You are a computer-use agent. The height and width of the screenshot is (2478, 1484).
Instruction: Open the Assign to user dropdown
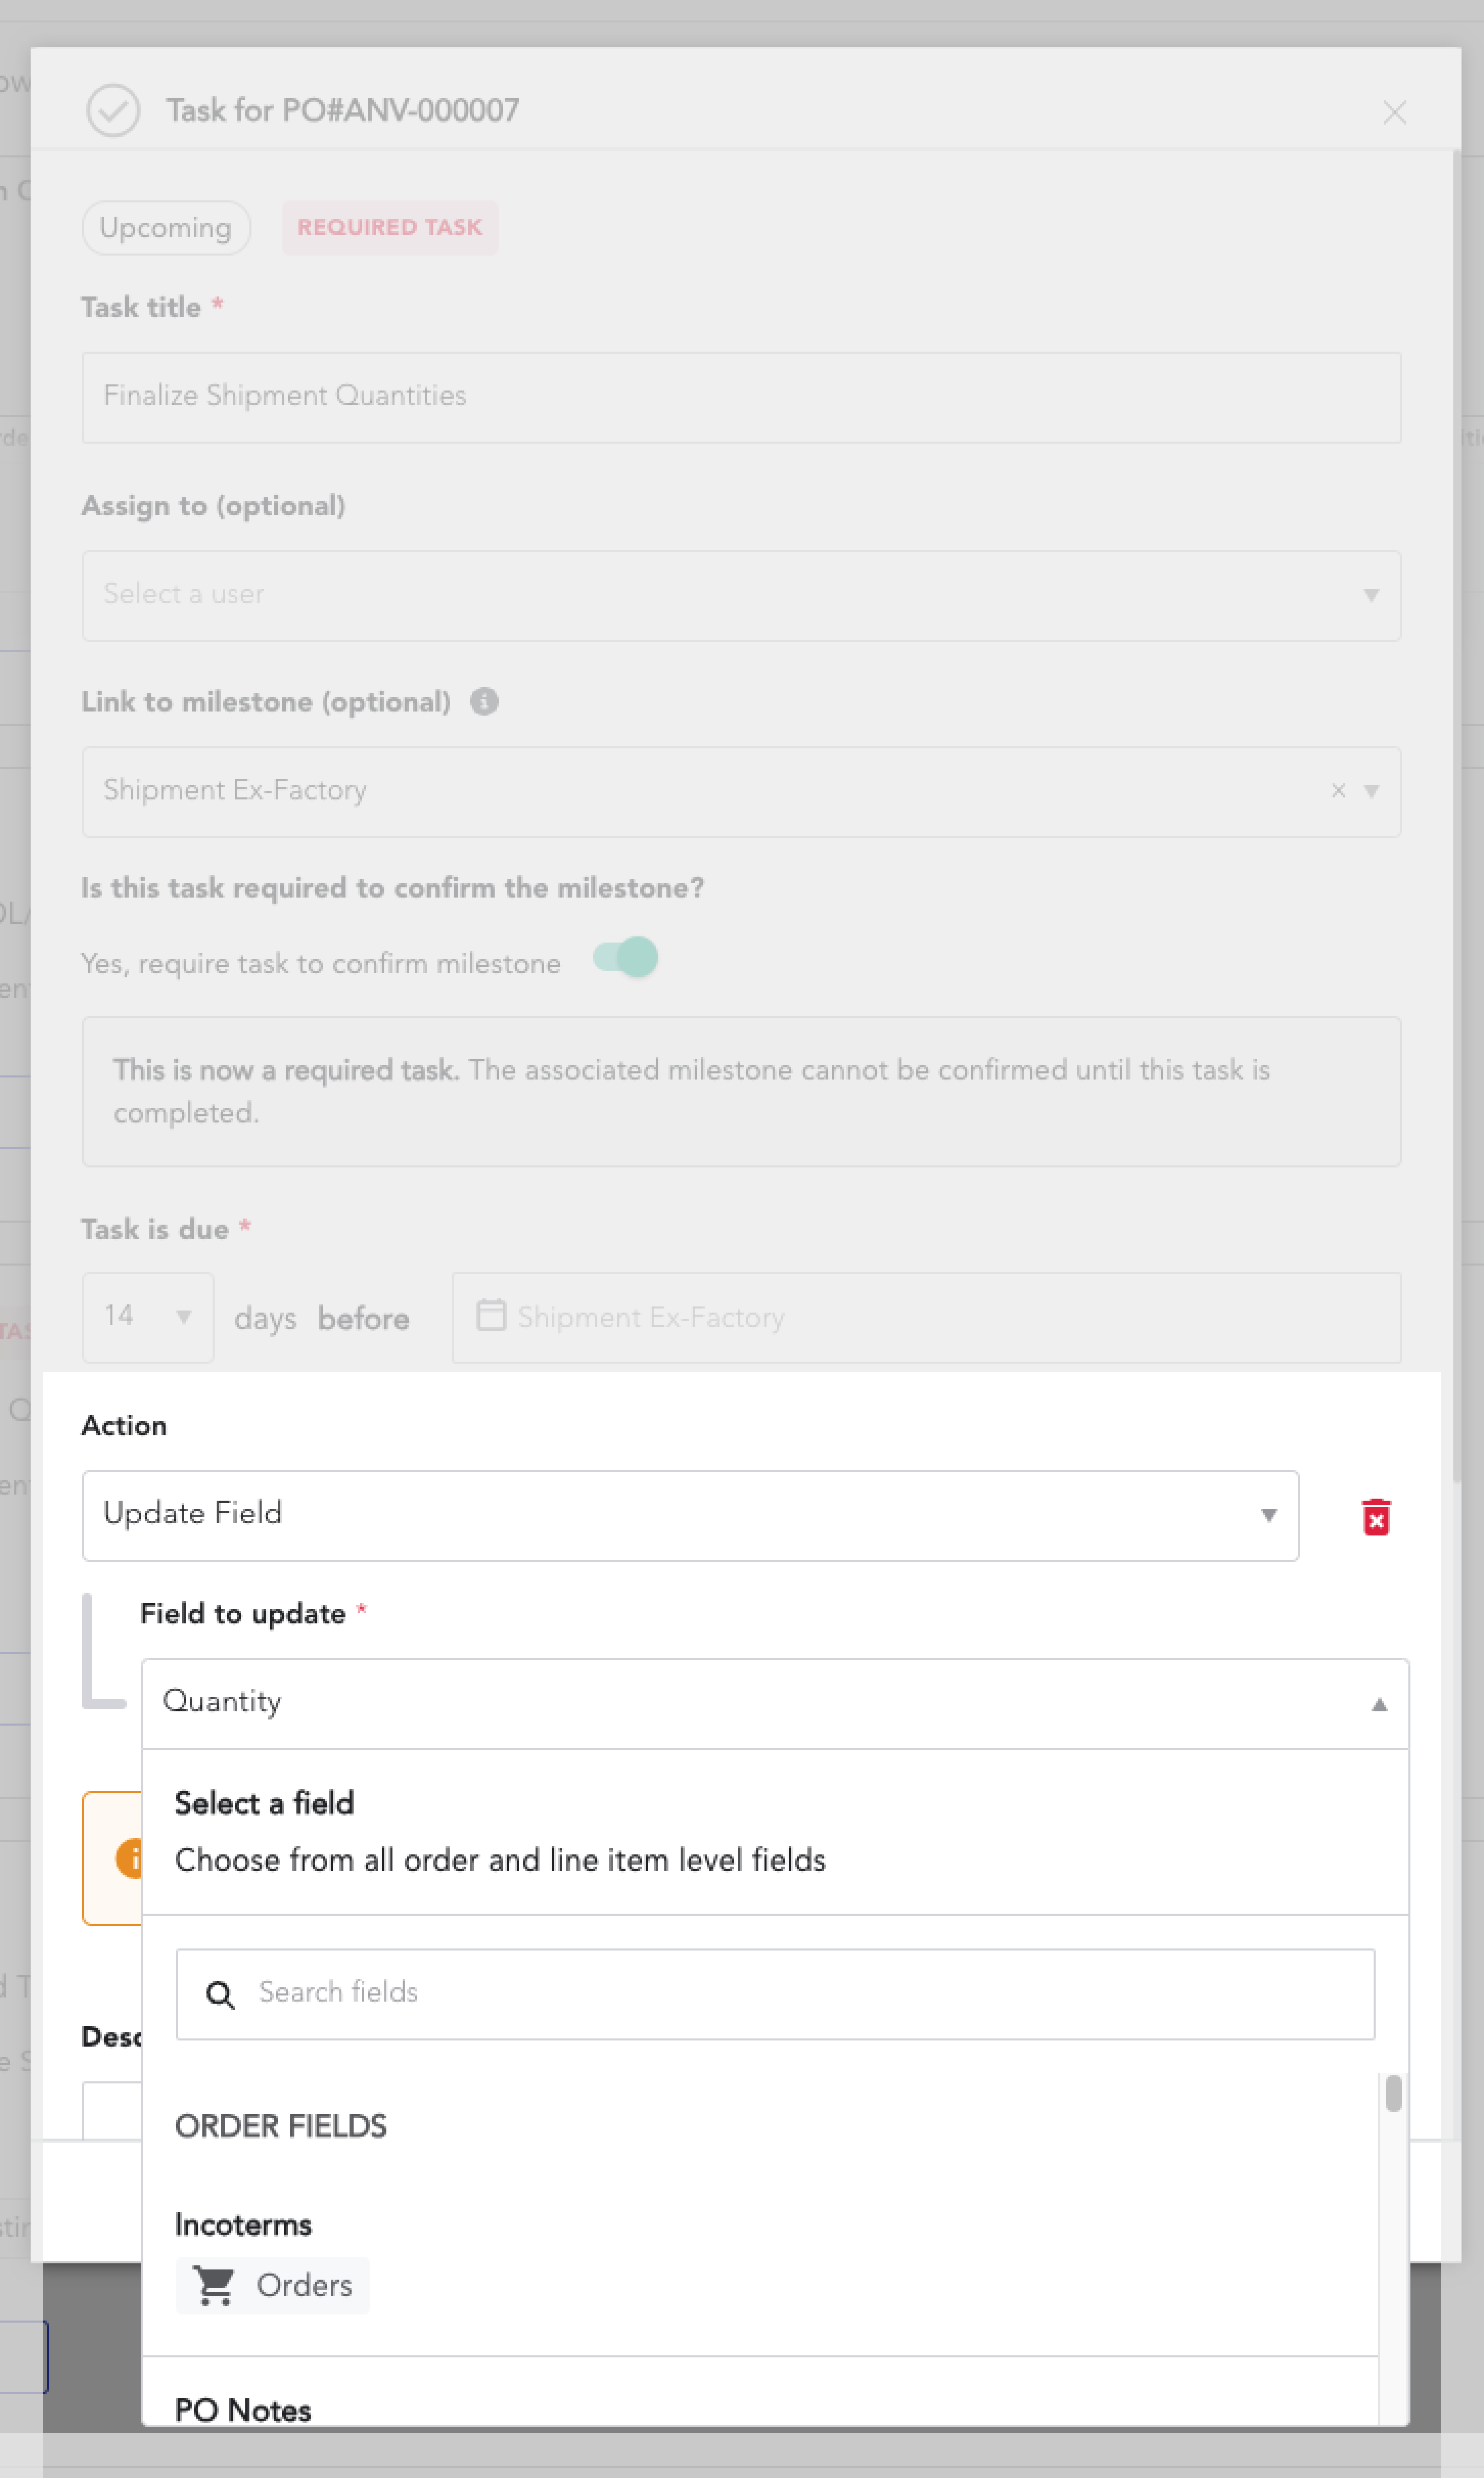741,595
